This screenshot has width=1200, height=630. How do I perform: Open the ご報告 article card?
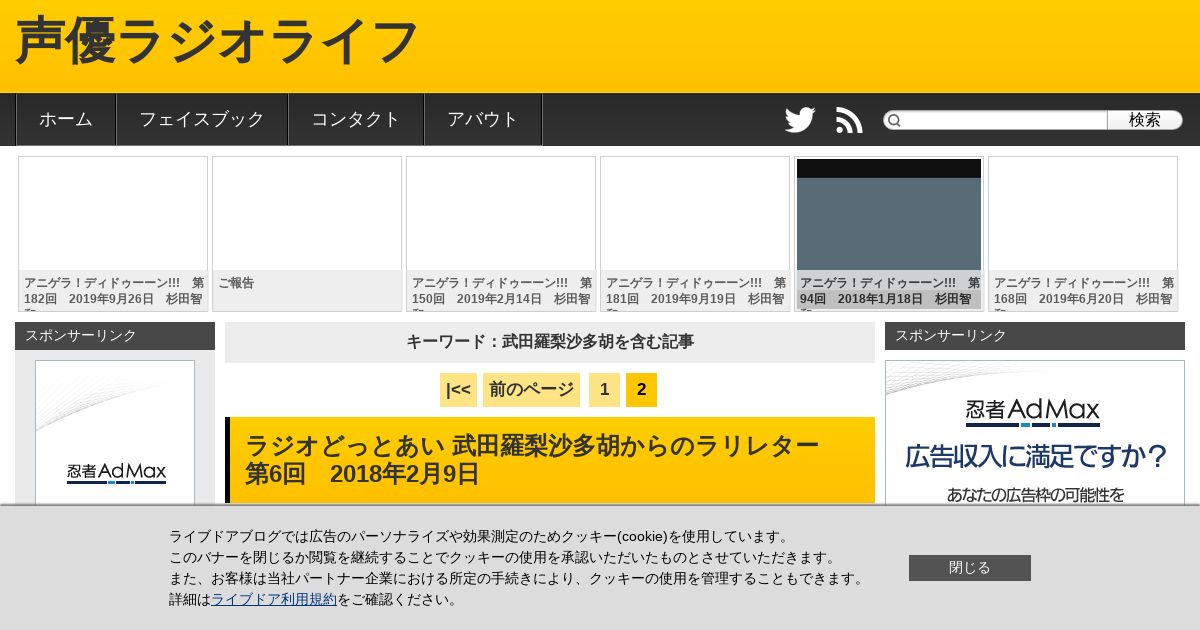[x=307, y=234]
